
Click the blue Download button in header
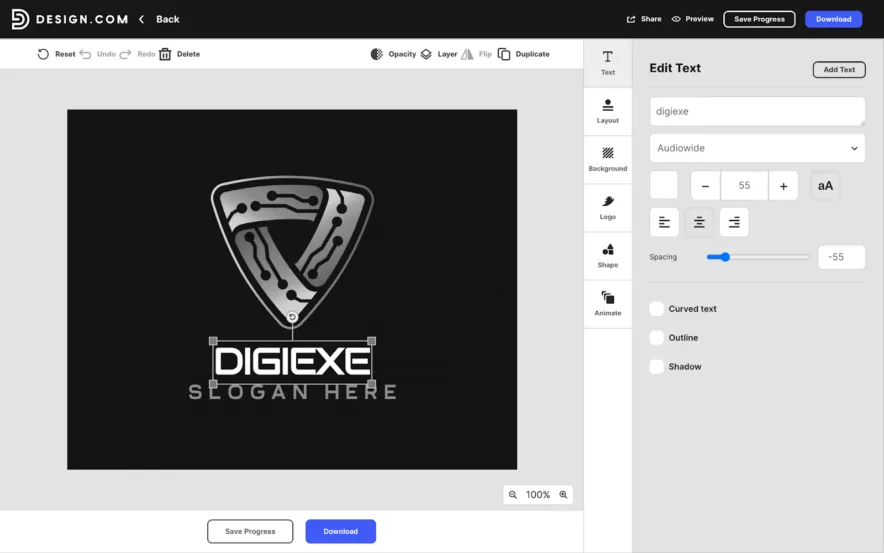point(833,19)
